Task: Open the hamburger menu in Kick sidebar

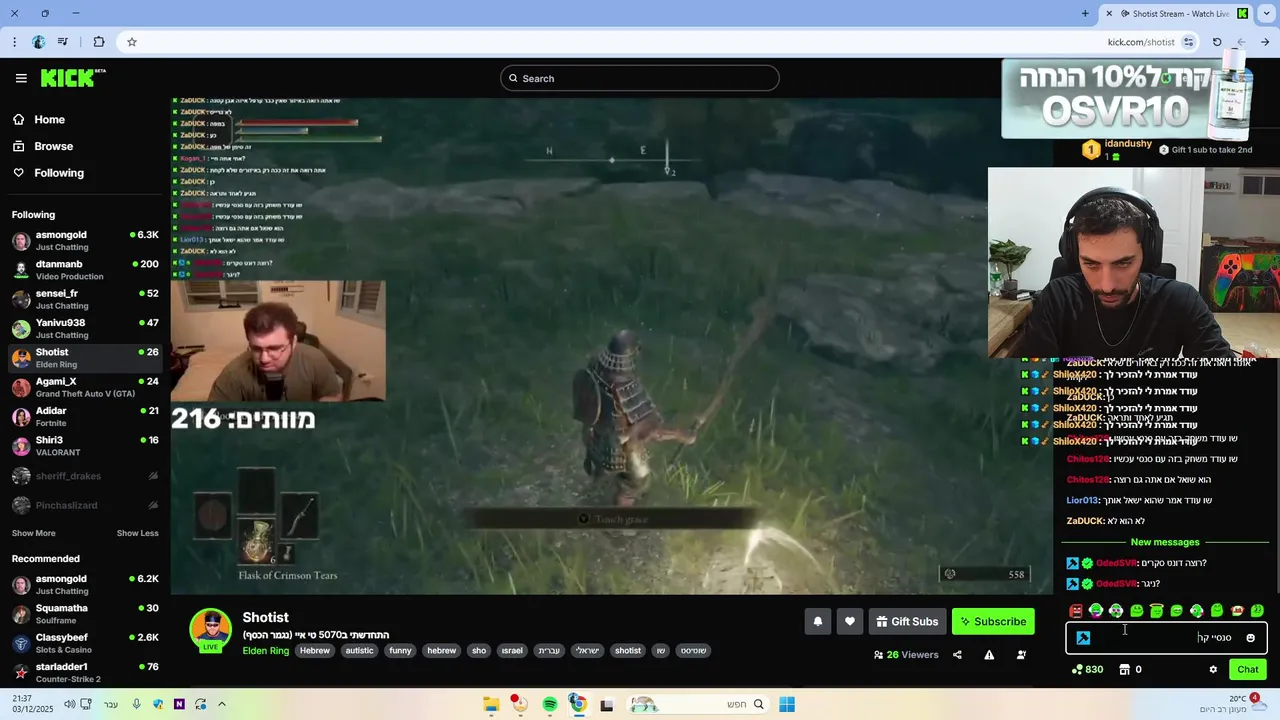Action: (21, 78)
